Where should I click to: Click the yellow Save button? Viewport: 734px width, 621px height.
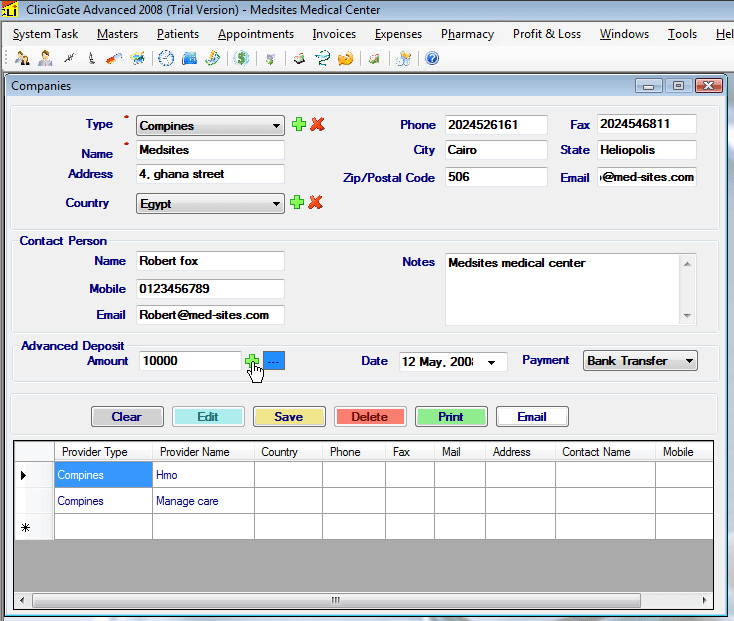[289, 416]
